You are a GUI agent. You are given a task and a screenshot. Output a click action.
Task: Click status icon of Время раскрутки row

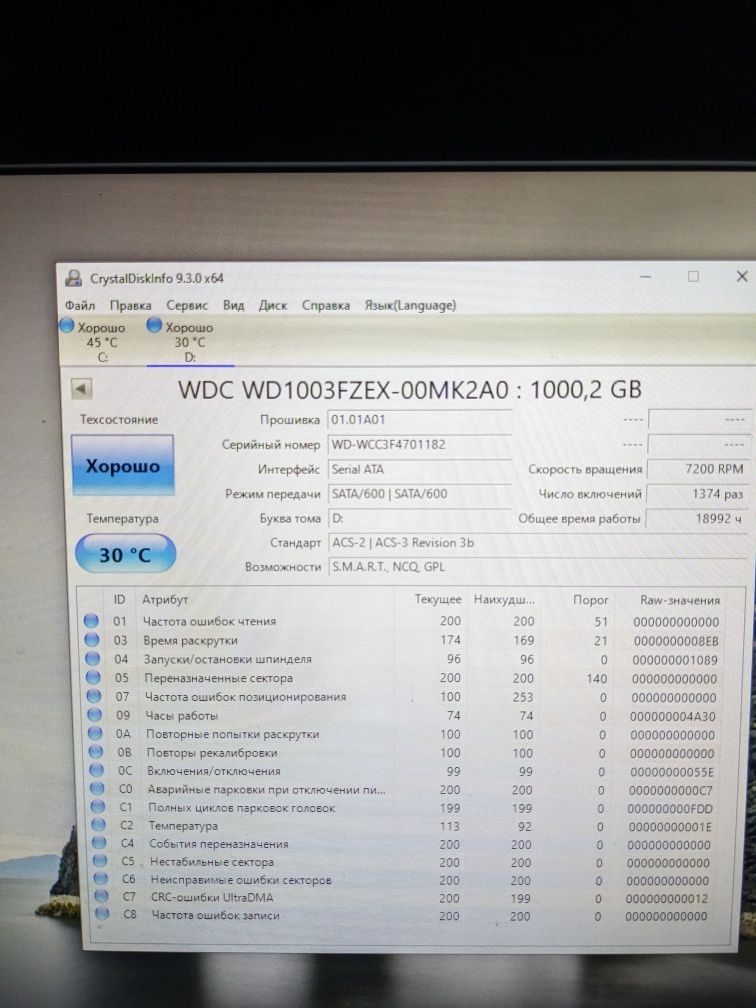click(92, 640)
